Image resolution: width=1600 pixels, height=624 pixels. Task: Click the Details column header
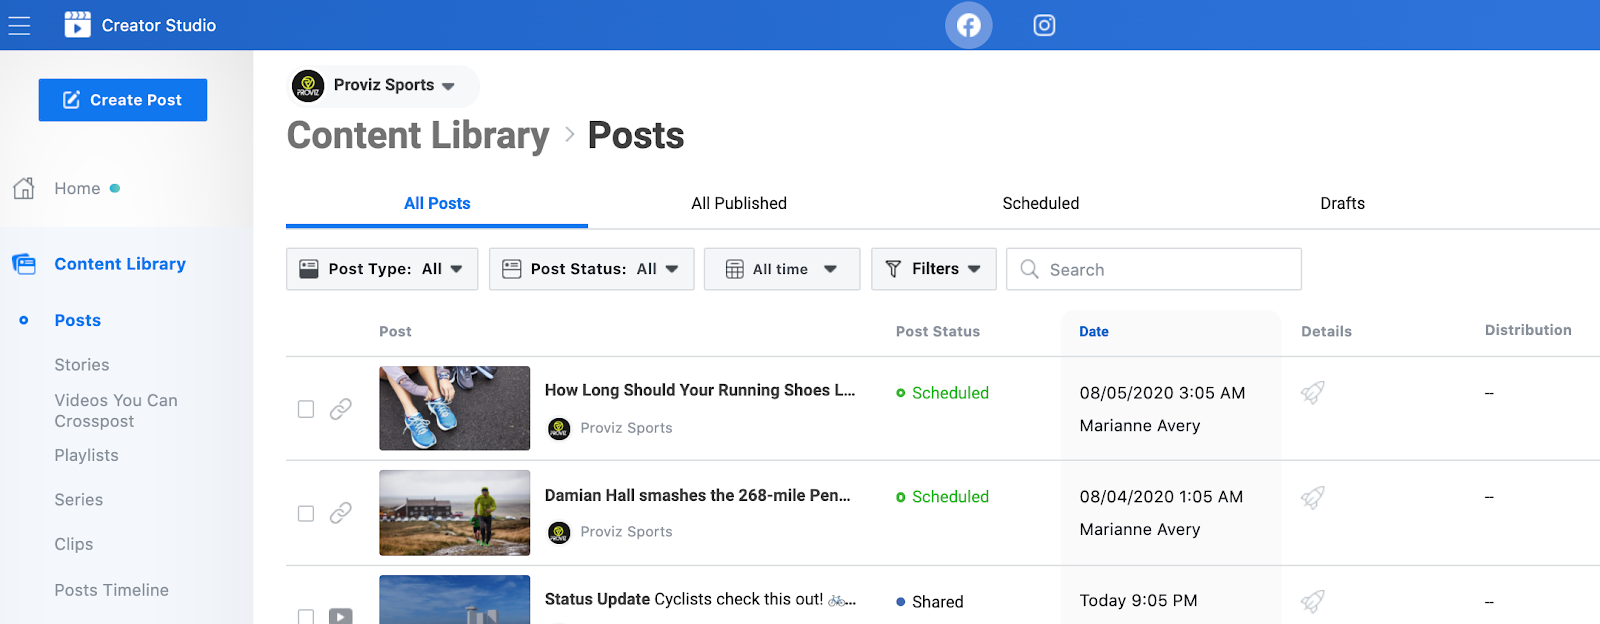point(1326,332)
